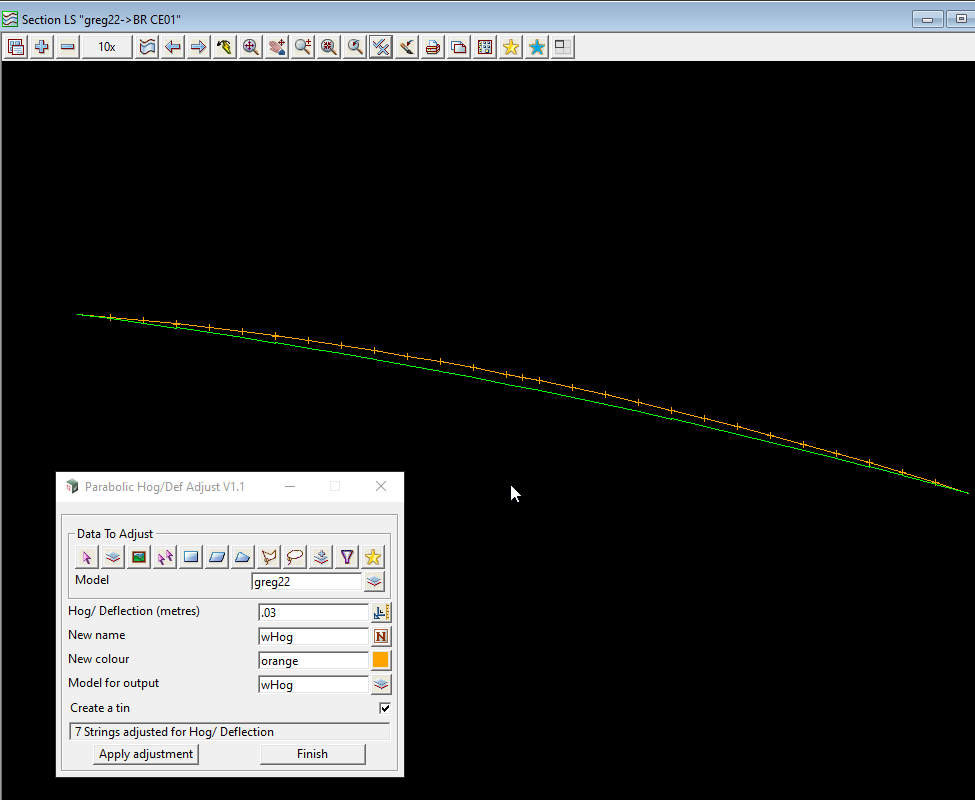
Task: Choose the rectangle window selection icon
Action: coord(191,557)
